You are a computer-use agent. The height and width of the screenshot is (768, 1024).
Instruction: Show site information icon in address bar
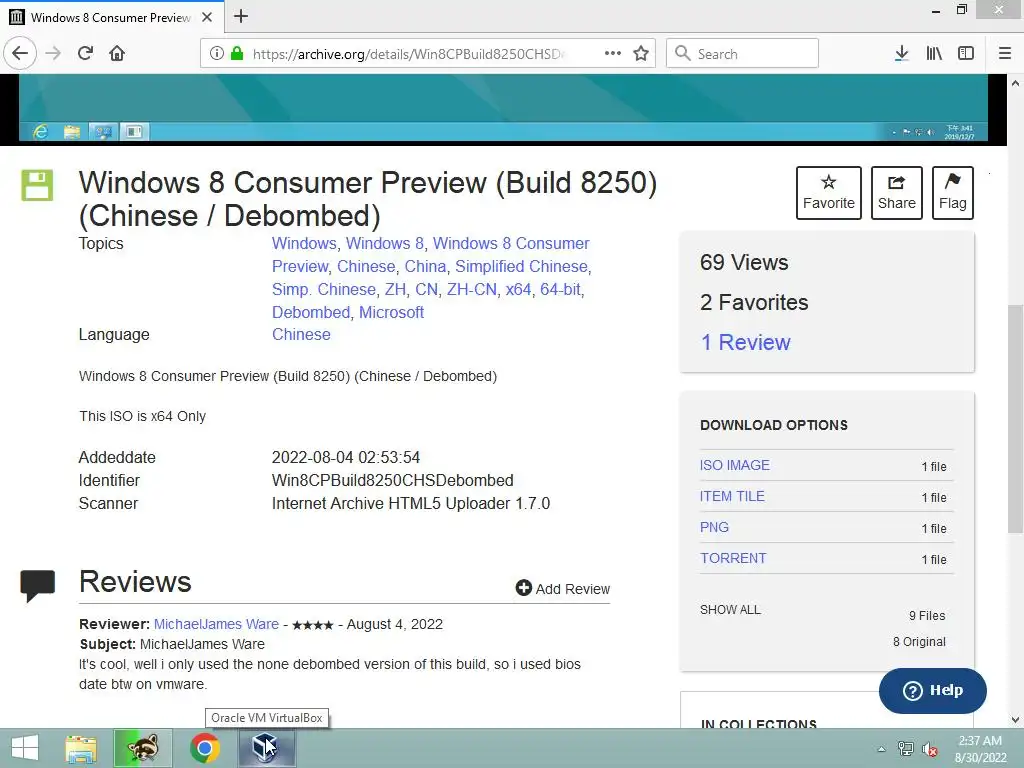point(216,54)
